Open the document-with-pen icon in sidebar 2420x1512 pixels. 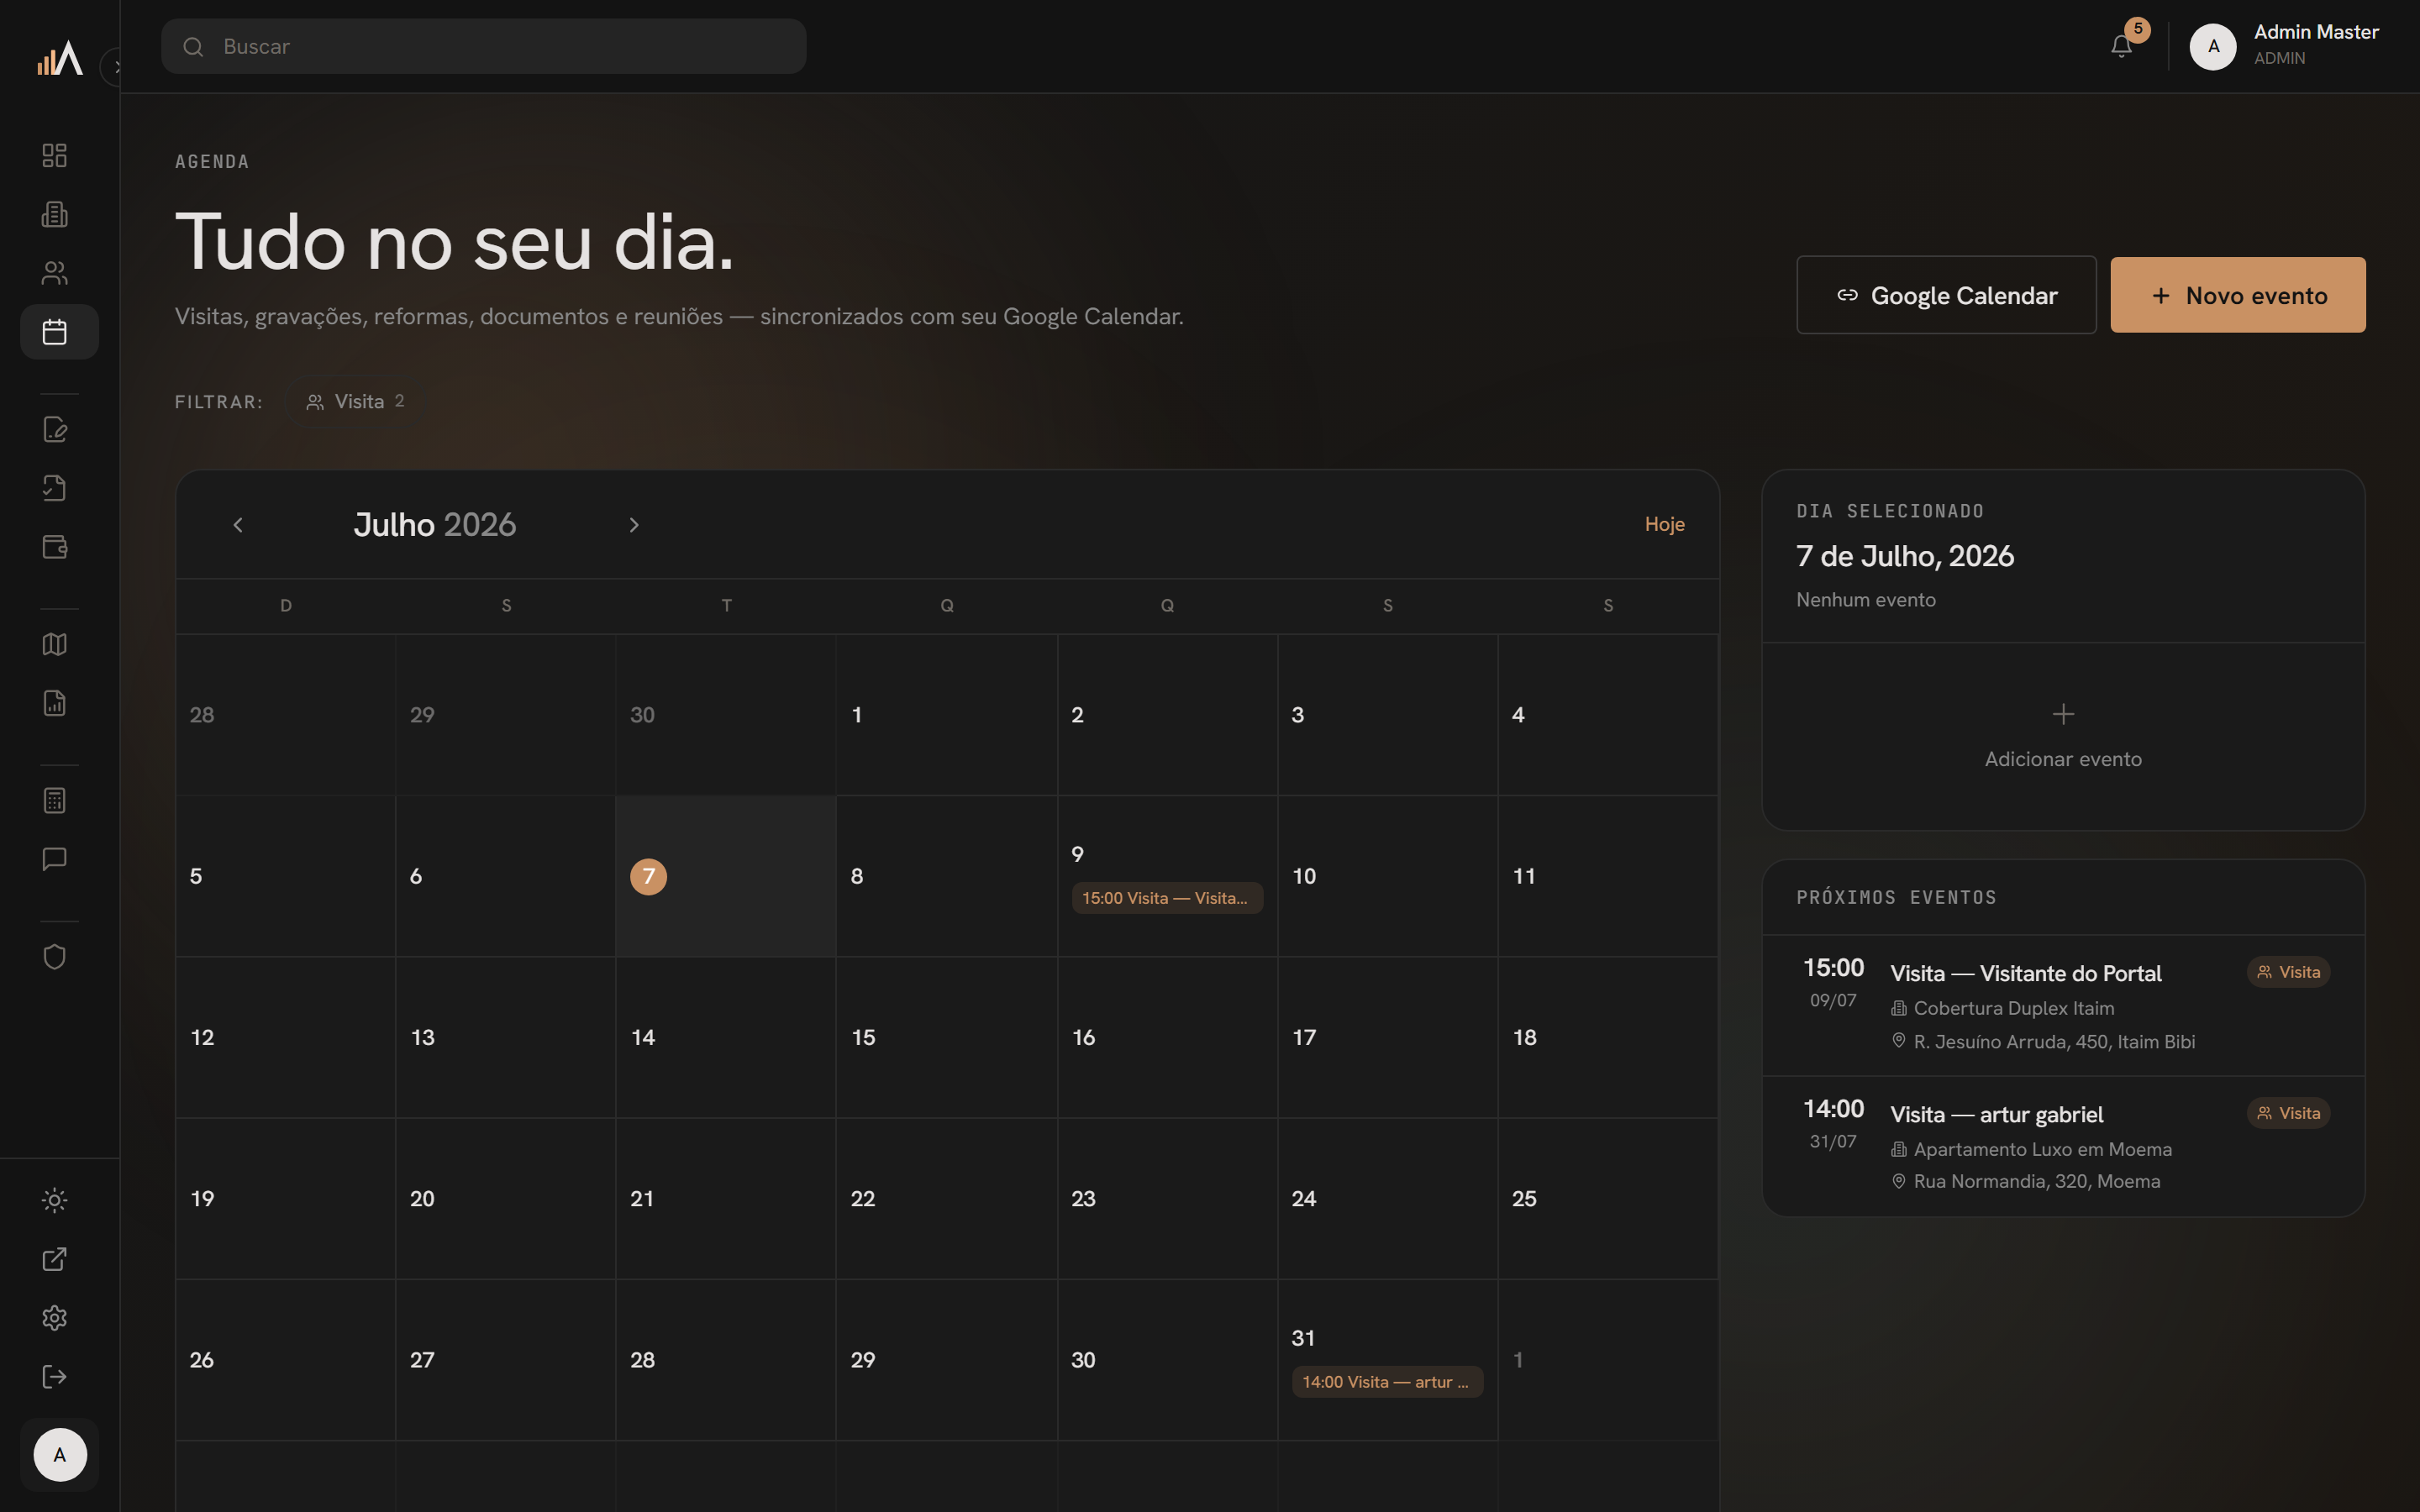point(55,429)
